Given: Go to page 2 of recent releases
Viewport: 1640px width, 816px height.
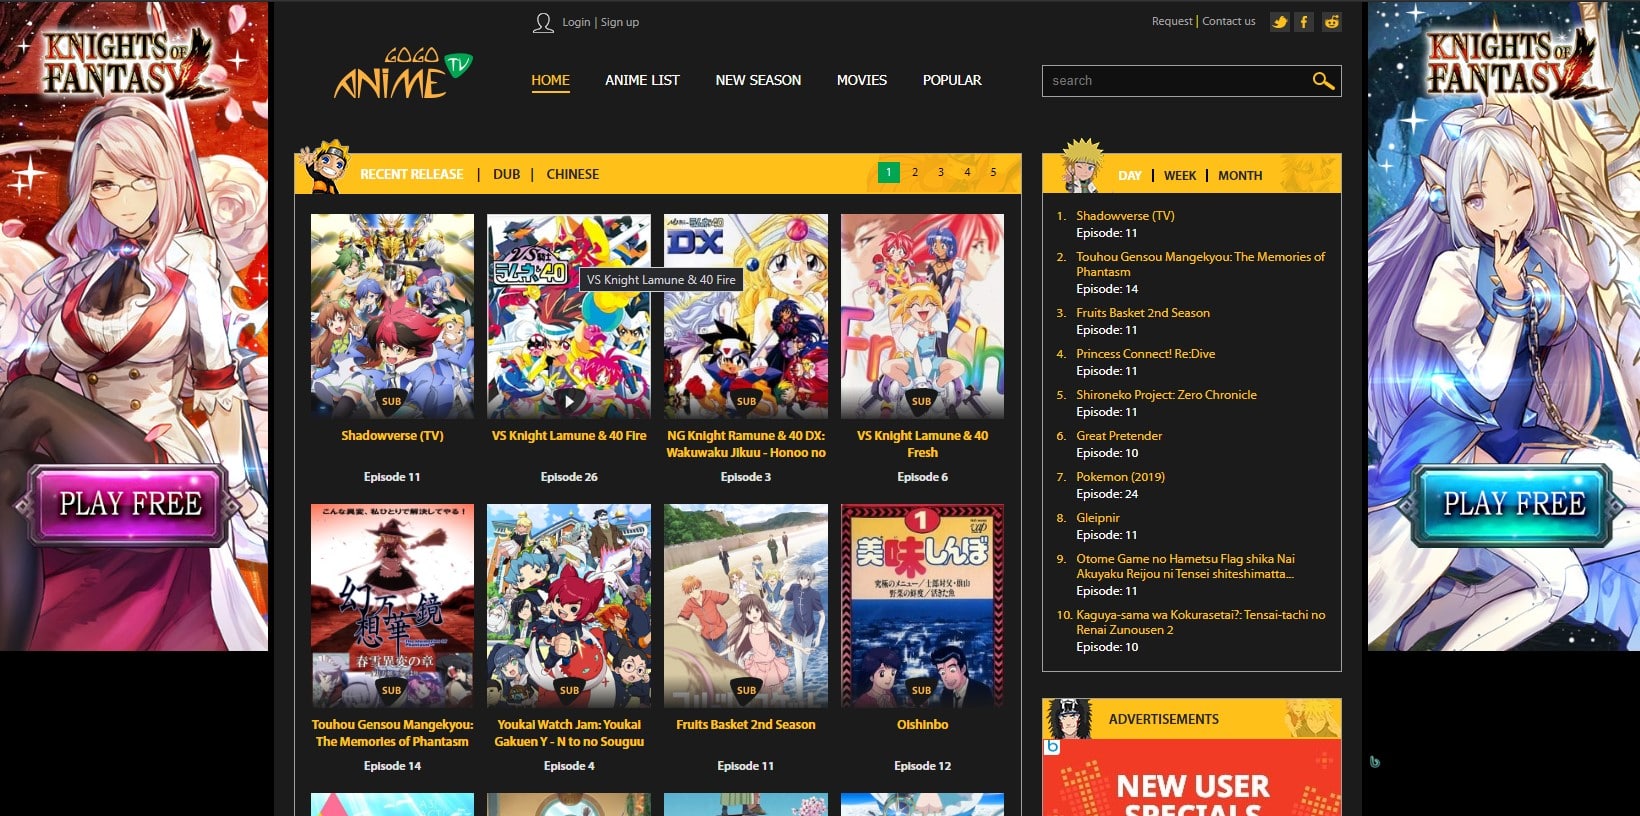Looking at the screenshot, I should coord(915,172).
